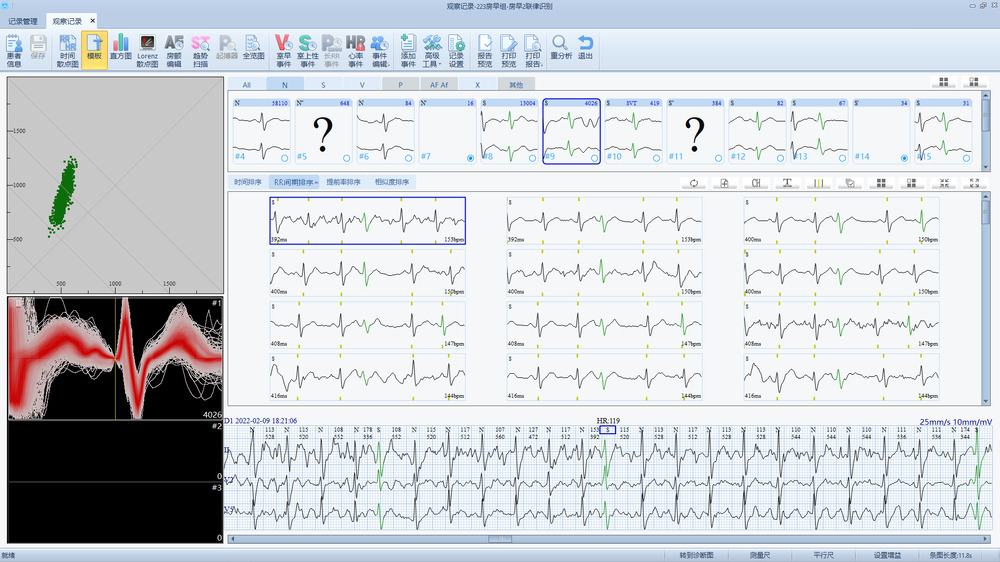Select the AF Af category tab
This screenshot has height=562, width=1000.
439,85
